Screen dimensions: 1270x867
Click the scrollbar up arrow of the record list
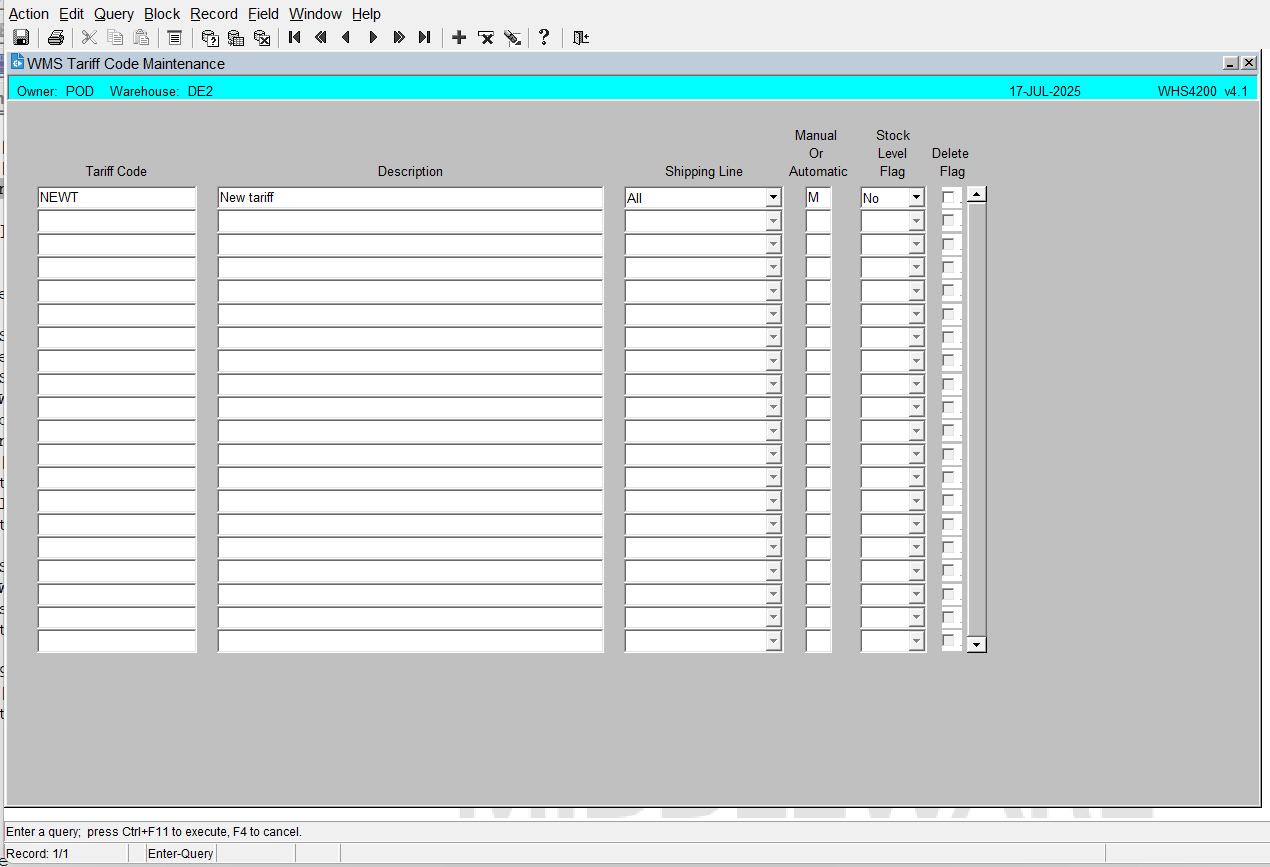click(x=977, y=194)
